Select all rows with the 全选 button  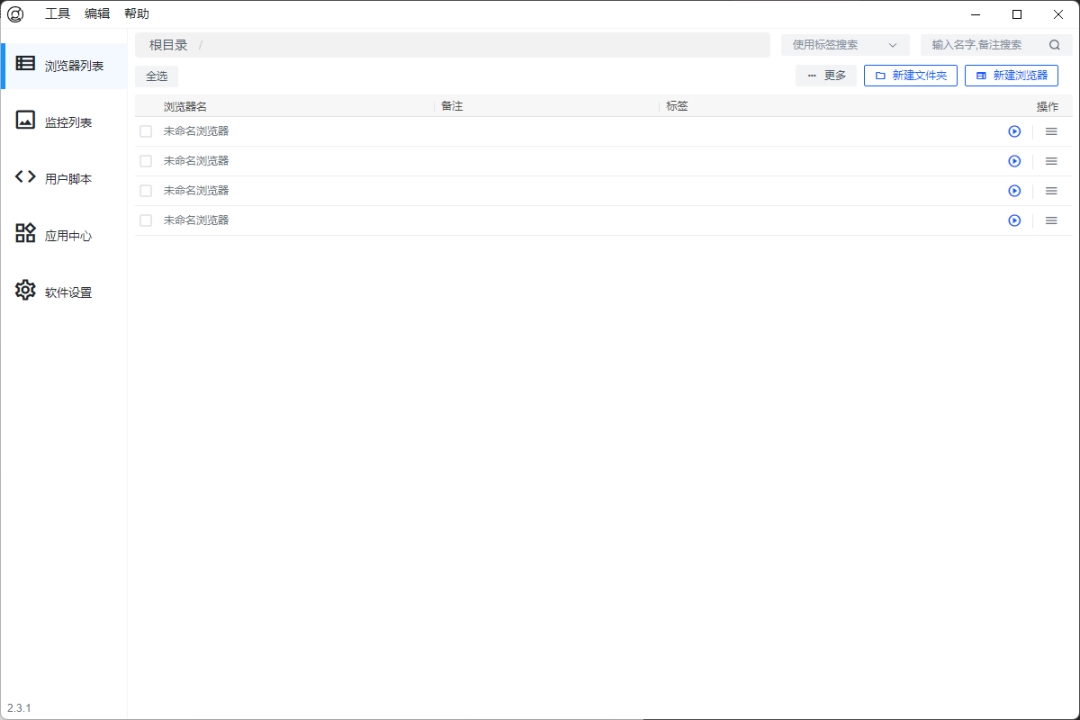tap(156, 75)
